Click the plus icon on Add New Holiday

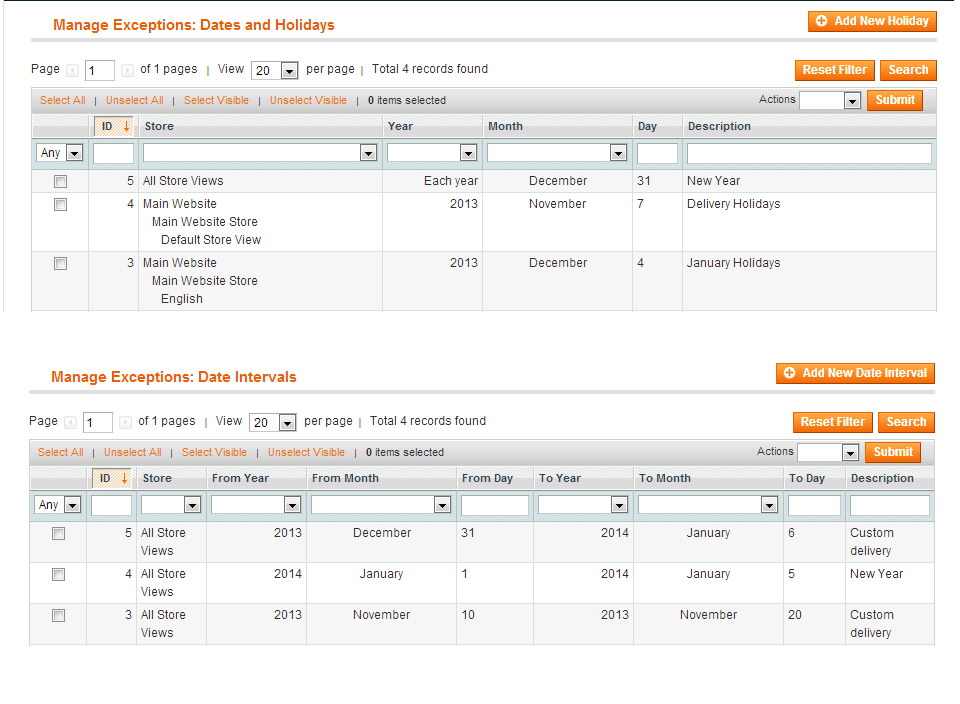(824, 20)
